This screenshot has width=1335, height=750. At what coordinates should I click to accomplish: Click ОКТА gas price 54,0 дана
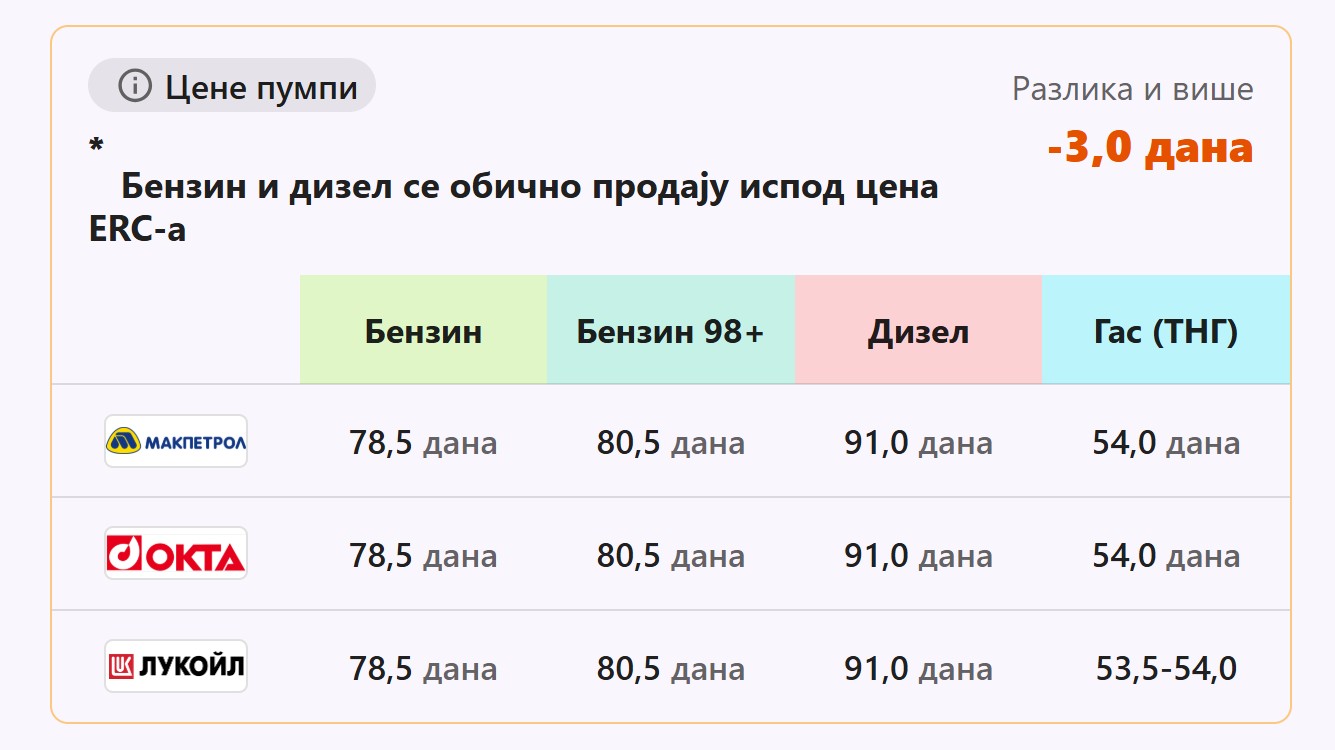tap(1166, 555)
